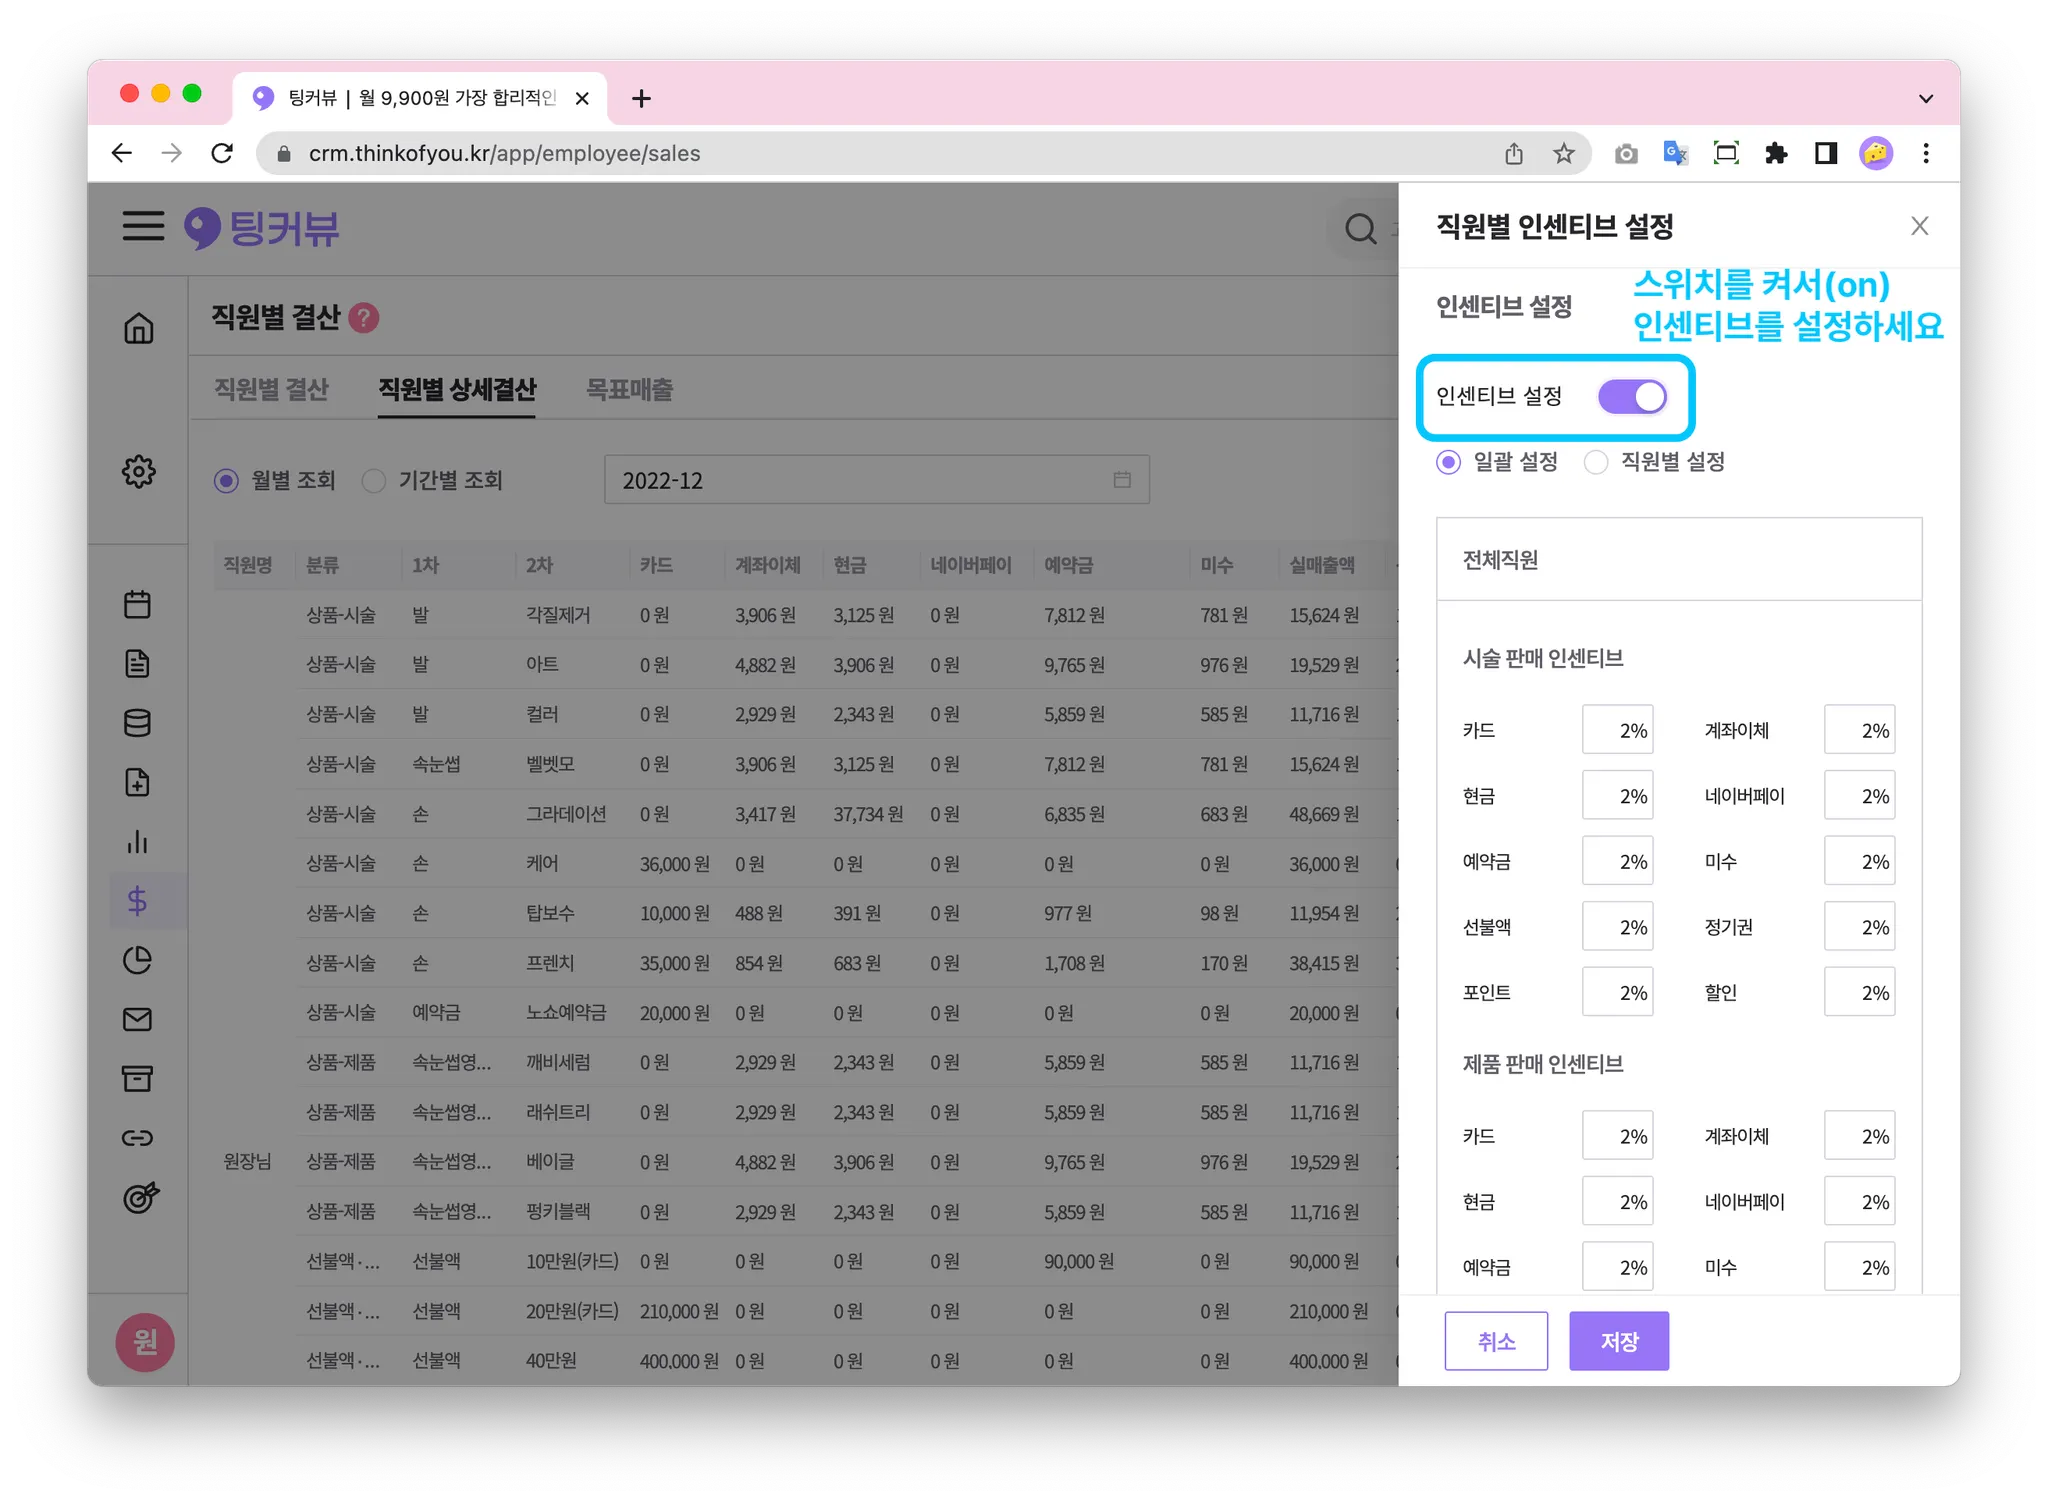Open the home icon in the sidebar
The height and width of the screenshot is (1502, 2048).
click(138, 328)
